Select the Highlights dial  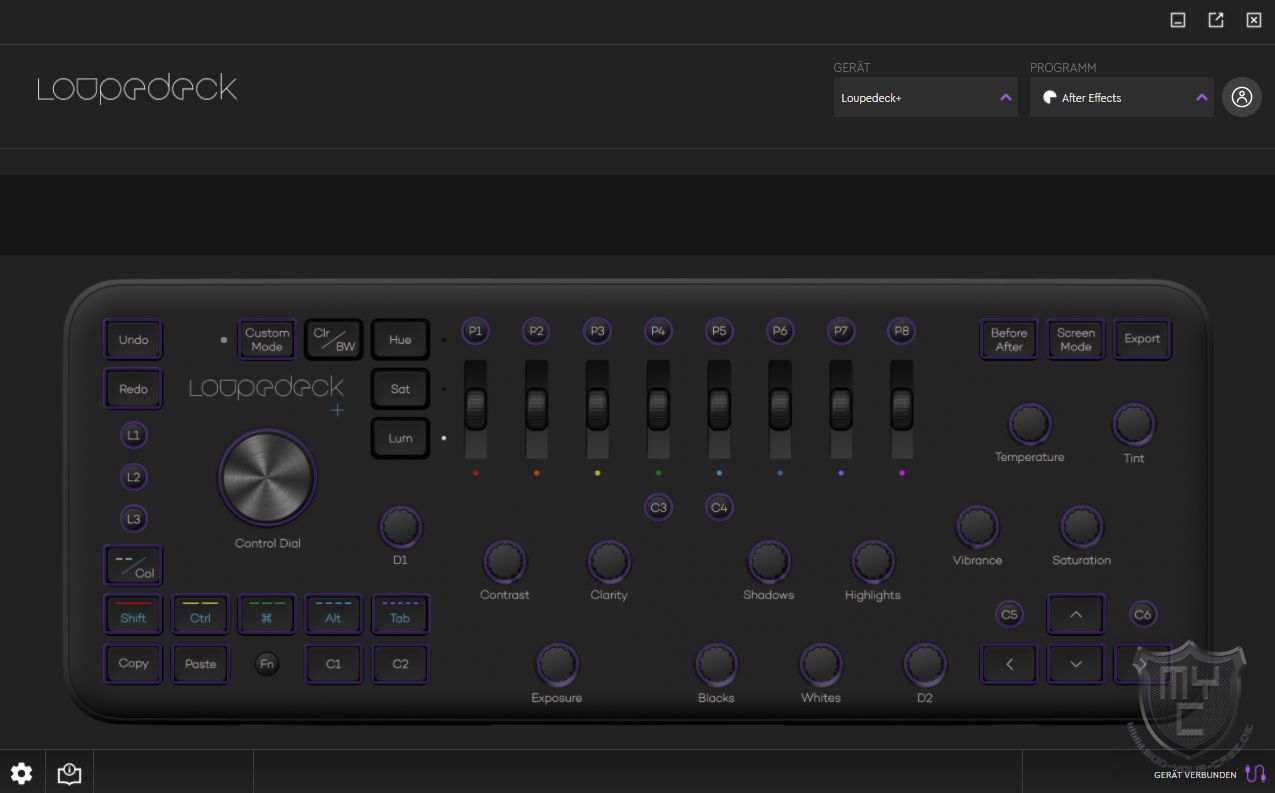(872, 562)
